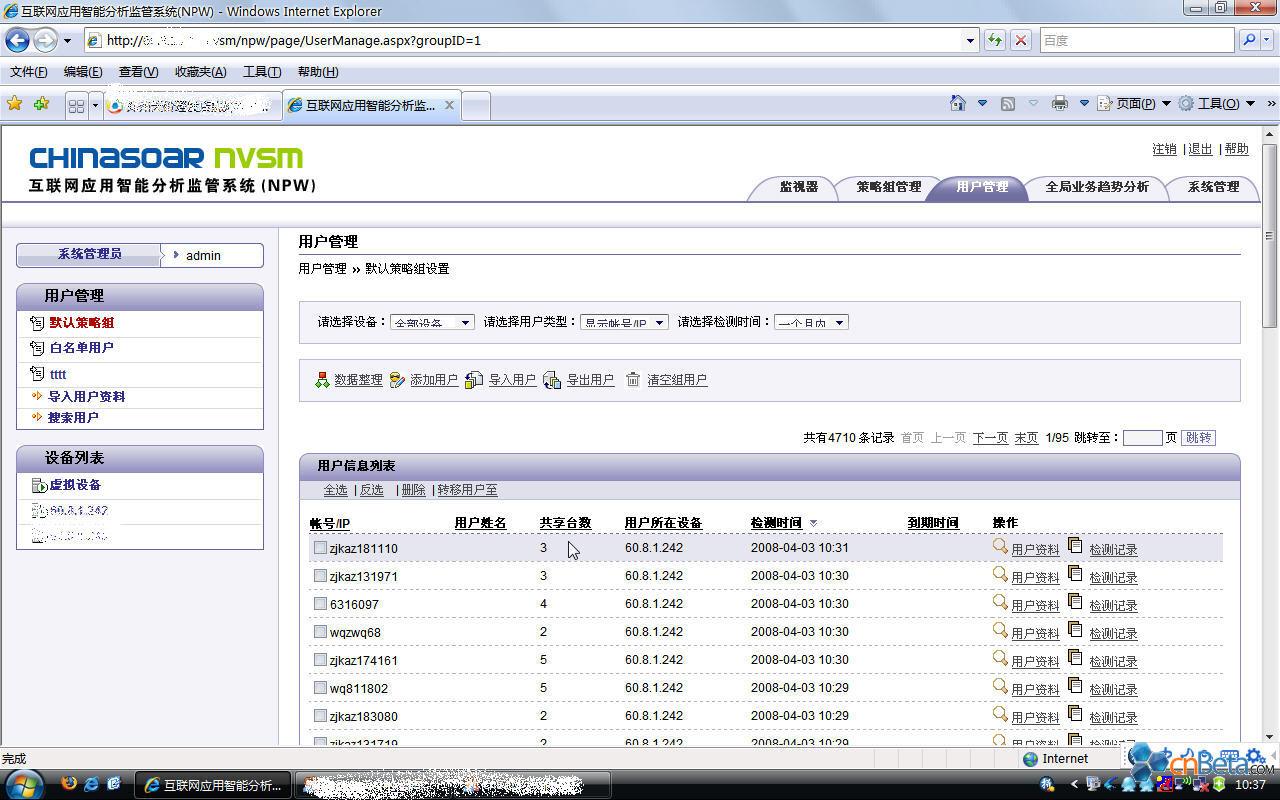This screenshot has height=800, width=1280.
Task: Click the 数据整理 icon in toolbar
Action: point(322,380)
